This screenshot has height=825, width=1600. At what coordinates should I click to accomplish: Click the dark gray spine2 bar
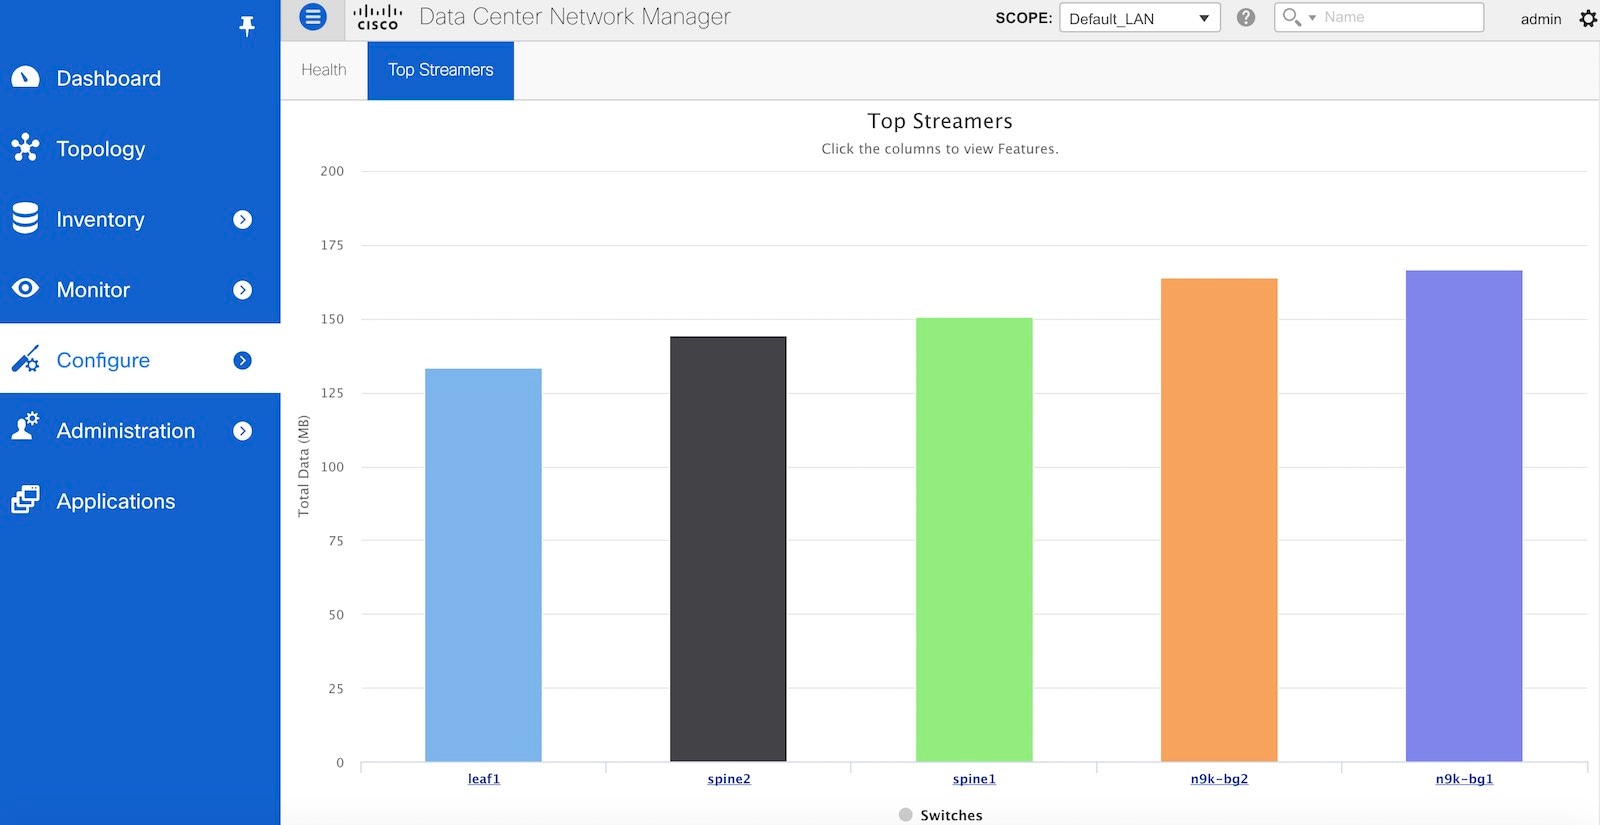pyautogui.click(x=728, y=549)
